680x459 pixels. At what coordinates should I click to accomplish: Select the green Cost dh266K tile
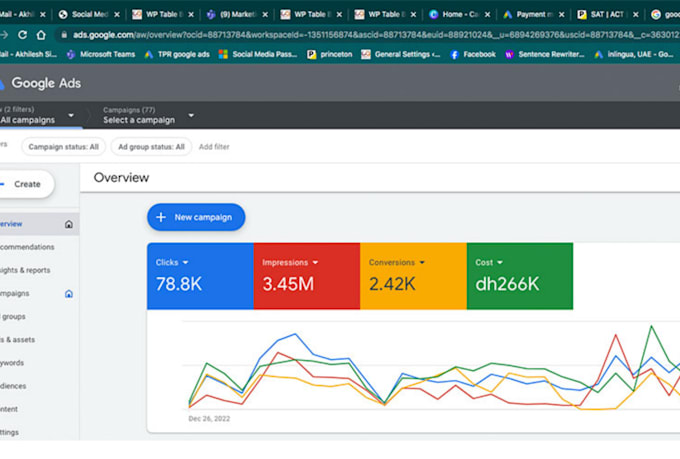[x=520, y=276]
